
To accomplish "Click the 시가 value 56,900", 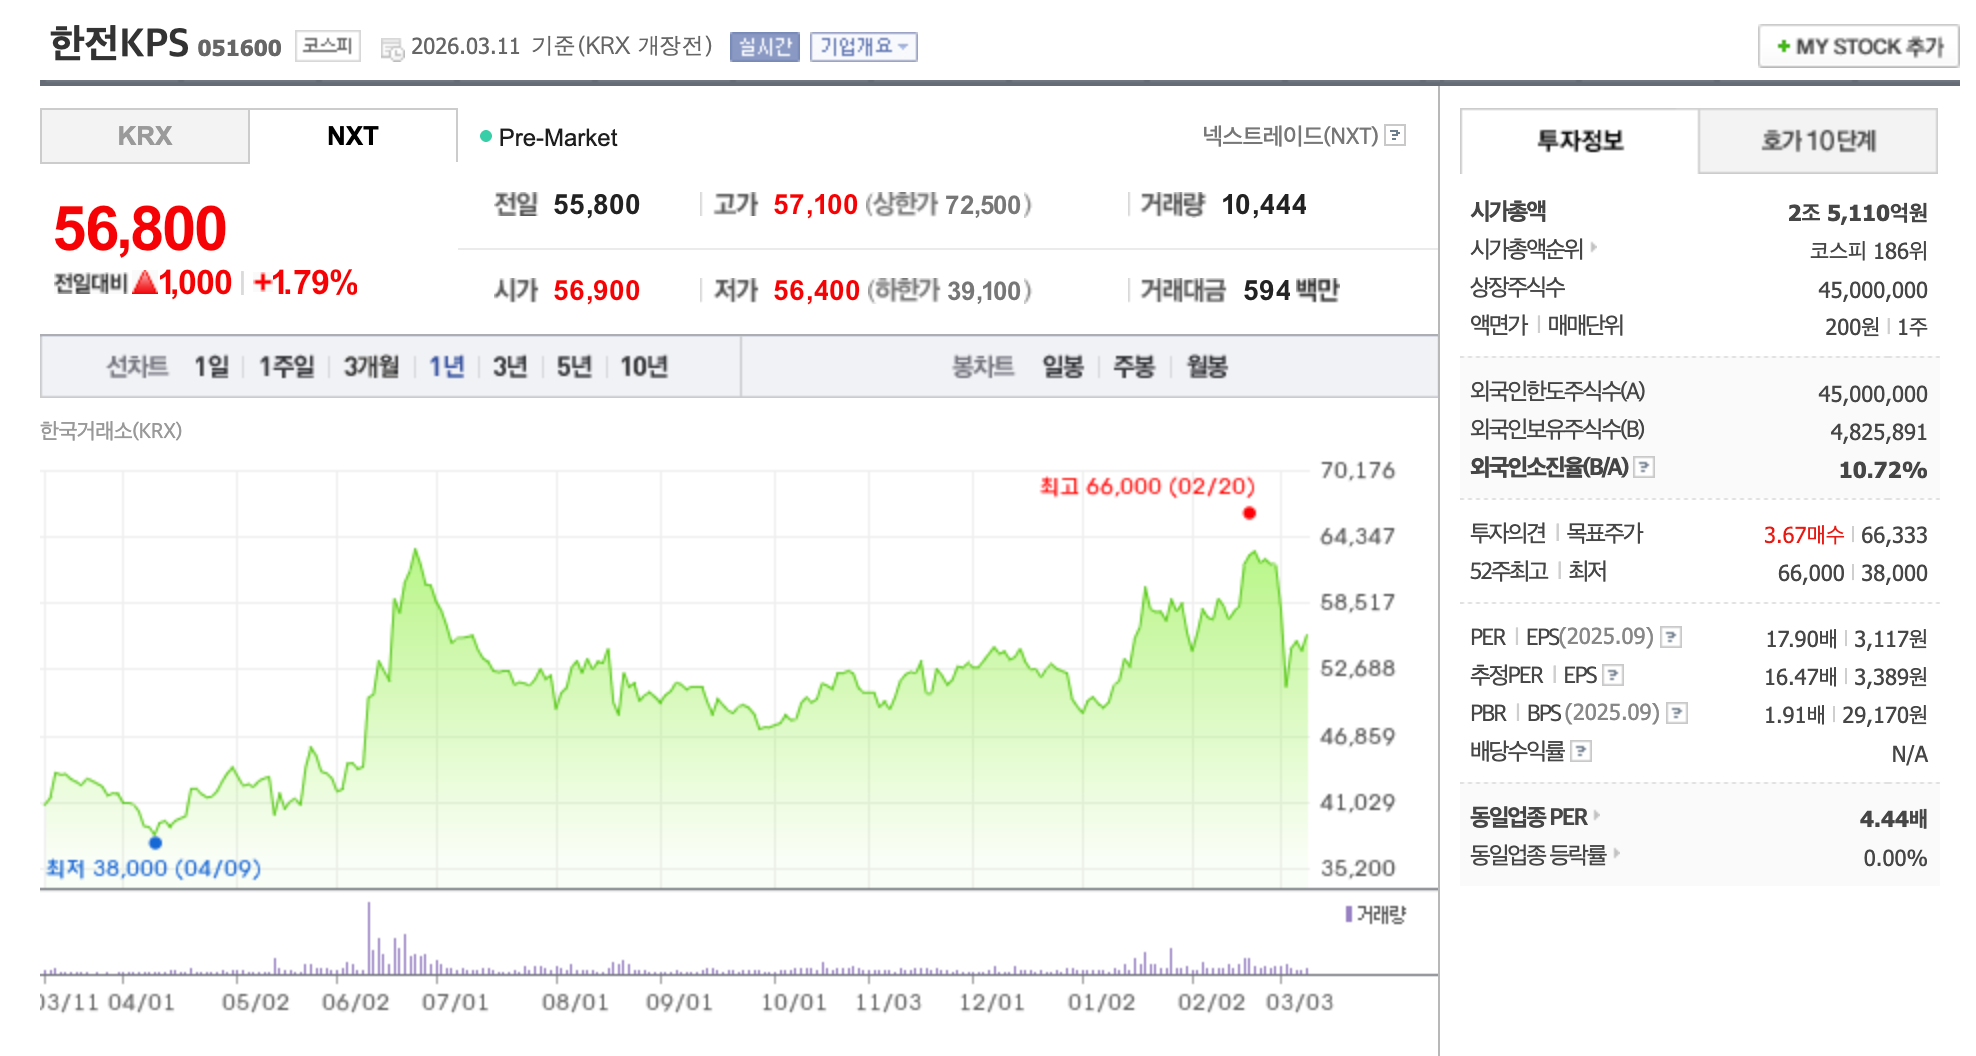I will (x=596, y=291).
